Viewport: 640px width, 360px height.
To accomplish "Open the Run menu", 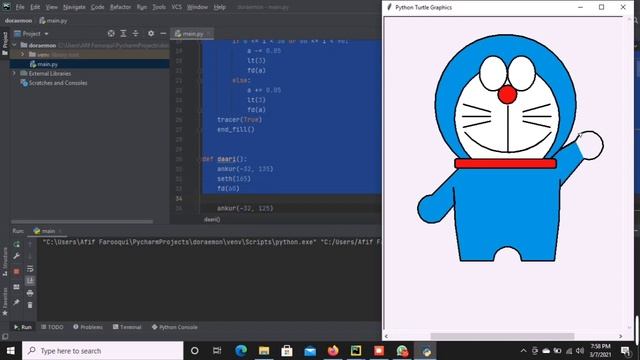I will click(x=142, y=7).
